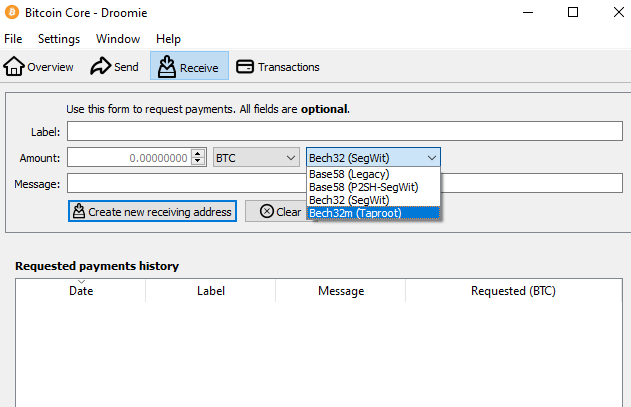This screenshot has width=631, height=407.
Task: Click the Bitcoin Core logo icon in title bar
Action: [12, 12]
